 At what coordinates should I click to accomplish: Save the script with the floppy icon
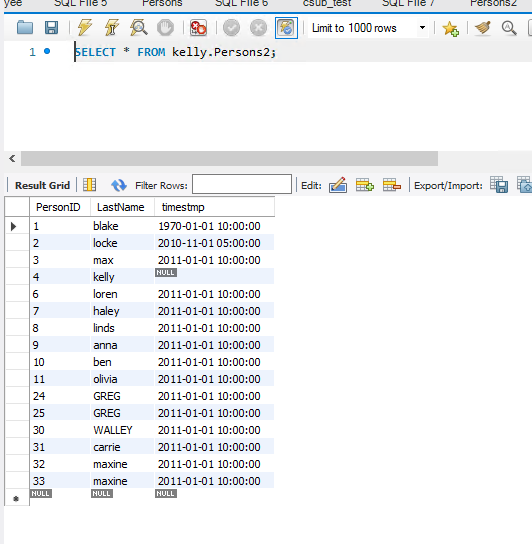coord(51,28)
